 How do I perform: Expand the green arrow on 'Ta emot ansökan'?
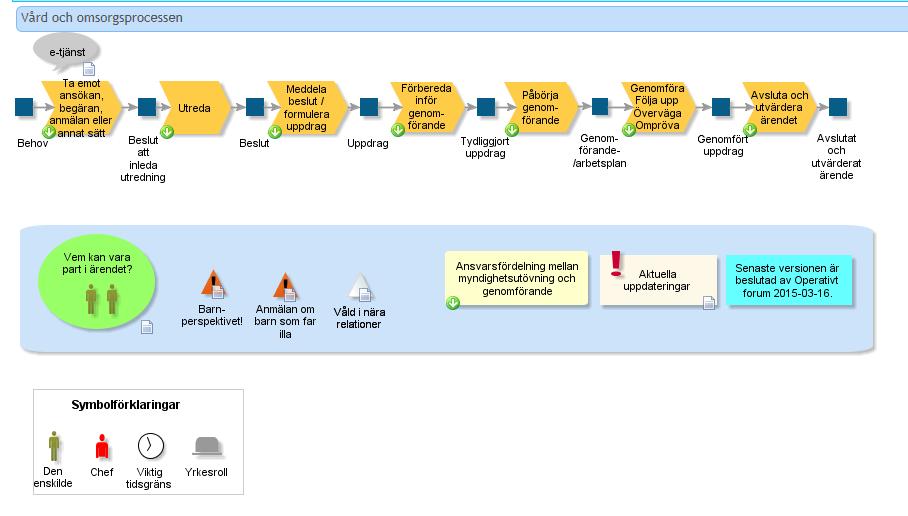(x=49, y=131)
